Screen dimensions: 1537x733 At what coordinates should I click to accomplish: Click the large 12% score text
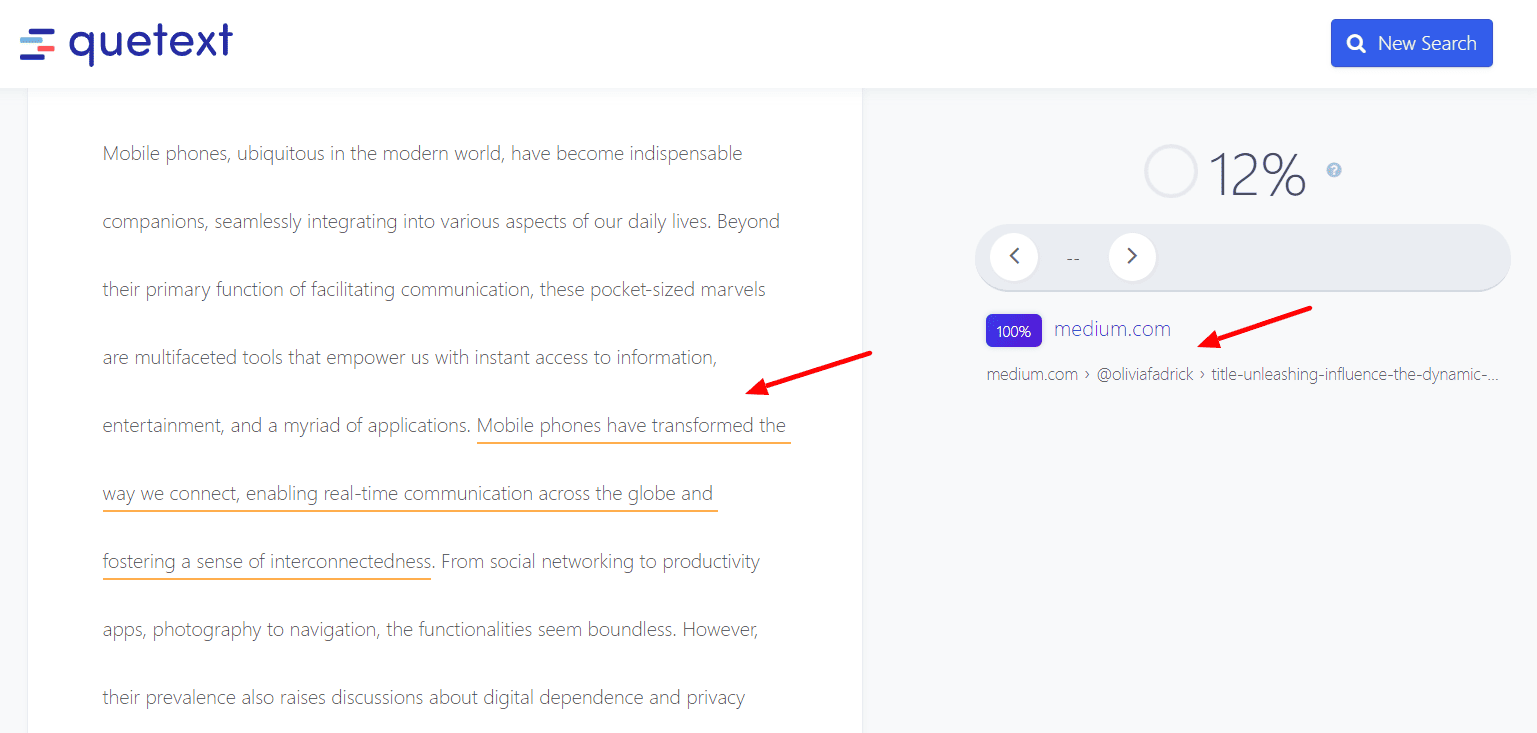click(1257, 175)
